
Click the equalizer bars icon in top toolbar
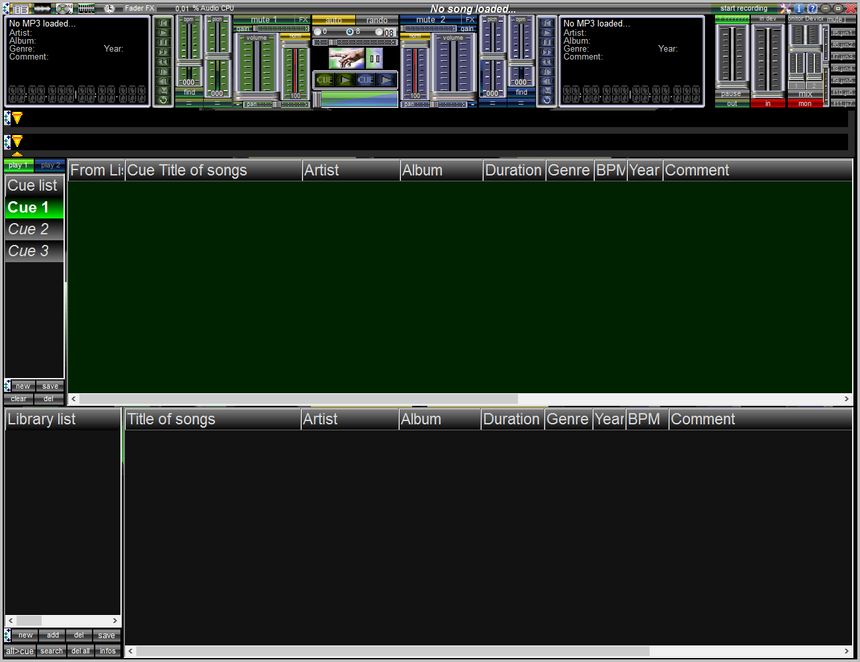coord(86,8)
